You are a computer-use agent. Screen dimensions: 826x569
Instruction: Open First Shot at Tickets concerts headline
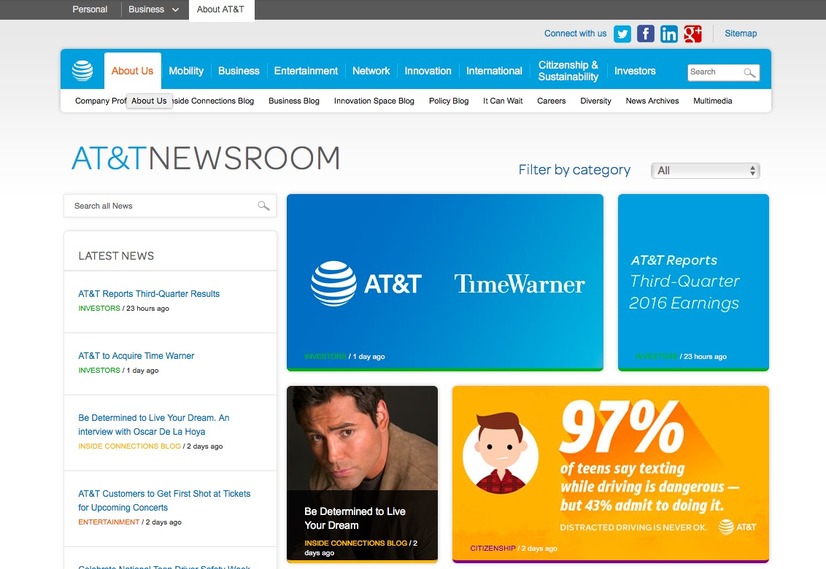(164, 501)
